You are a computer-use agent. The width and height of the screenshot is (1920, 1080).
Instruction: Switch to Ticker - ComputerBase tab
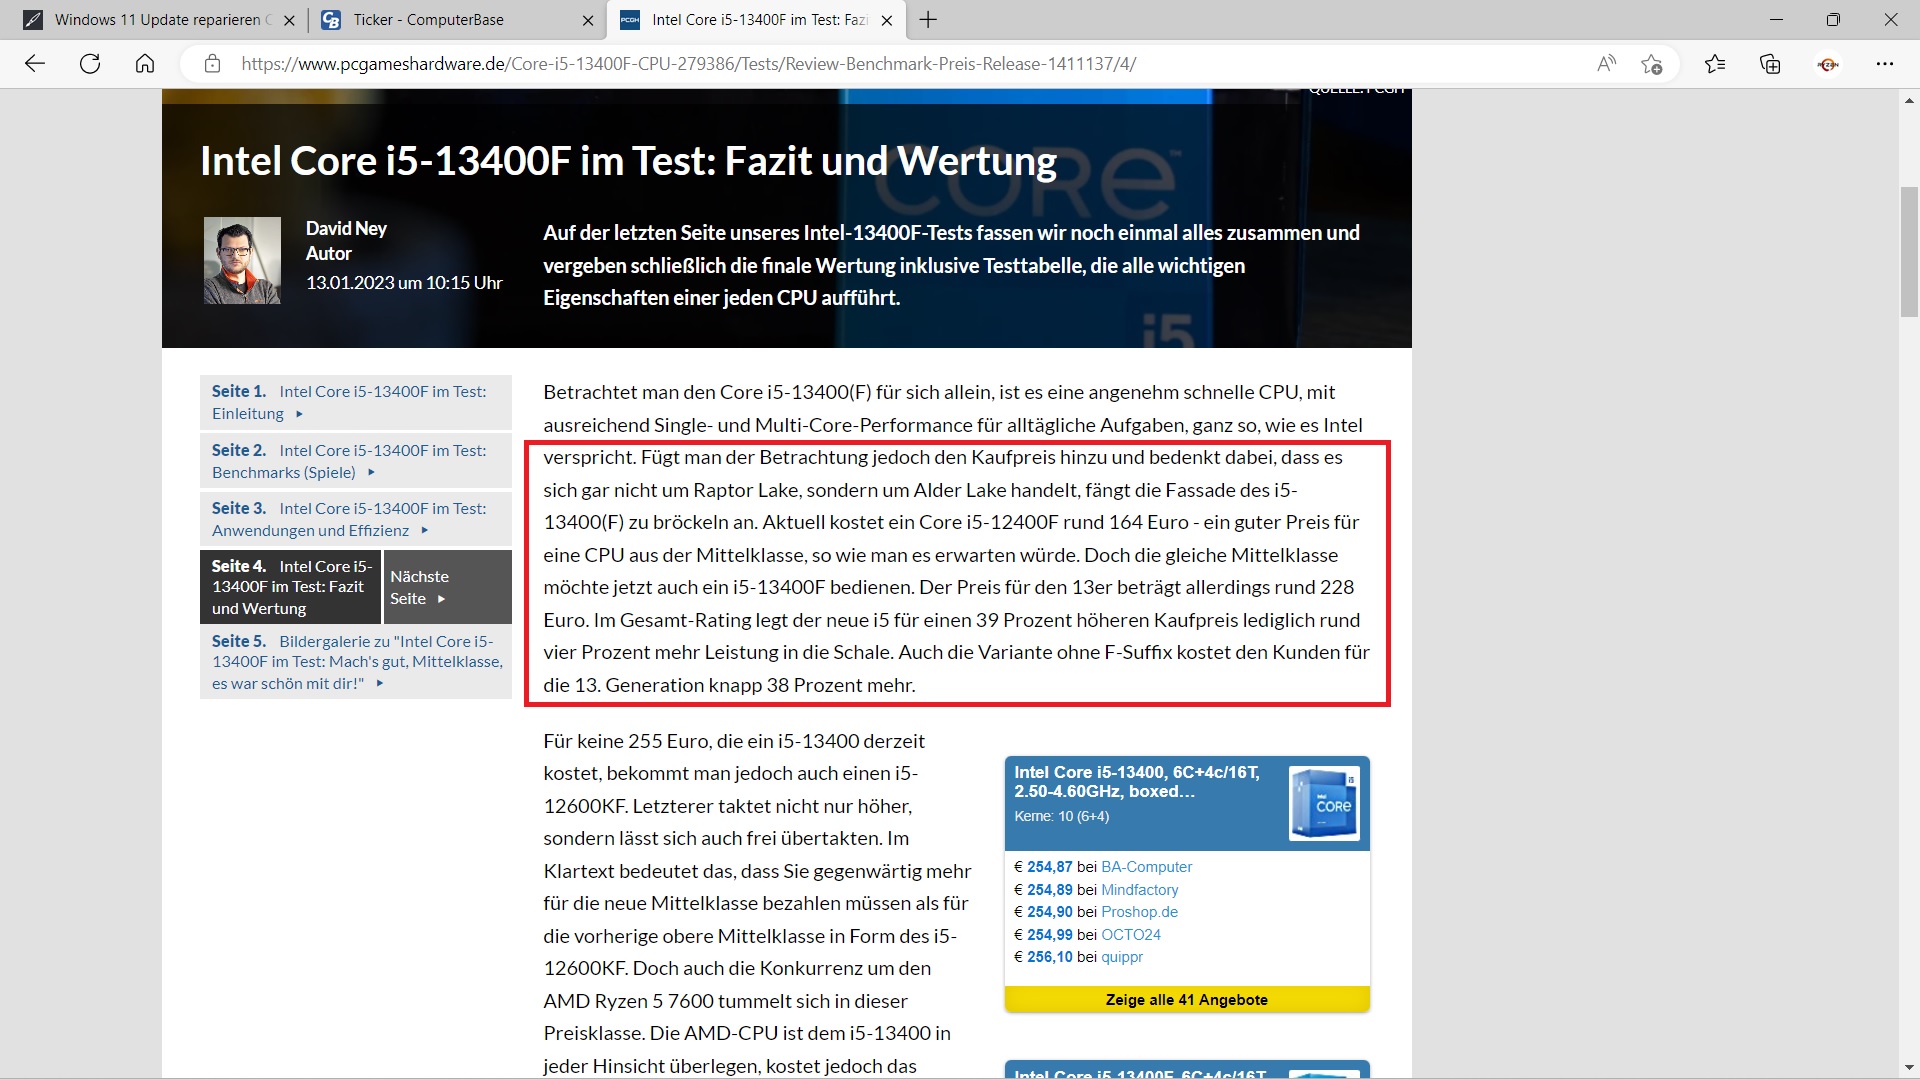pos(440,20)
